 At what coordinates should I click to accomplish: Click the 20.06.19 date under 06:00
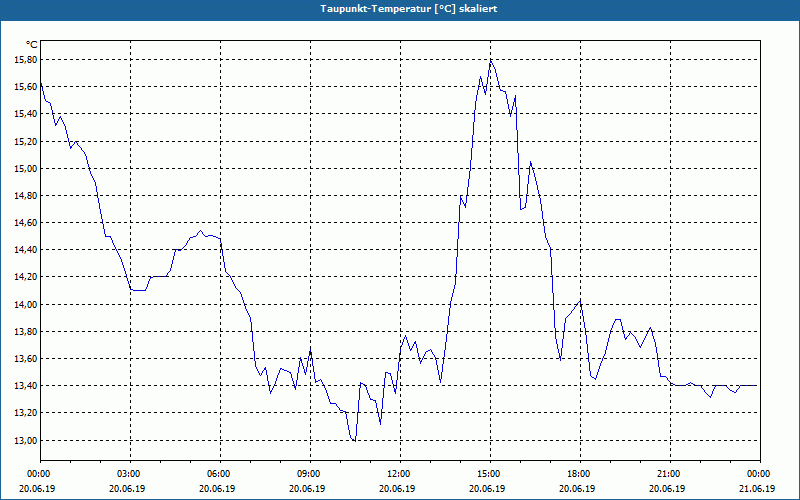pyautogui.click(x=217, y=488)
